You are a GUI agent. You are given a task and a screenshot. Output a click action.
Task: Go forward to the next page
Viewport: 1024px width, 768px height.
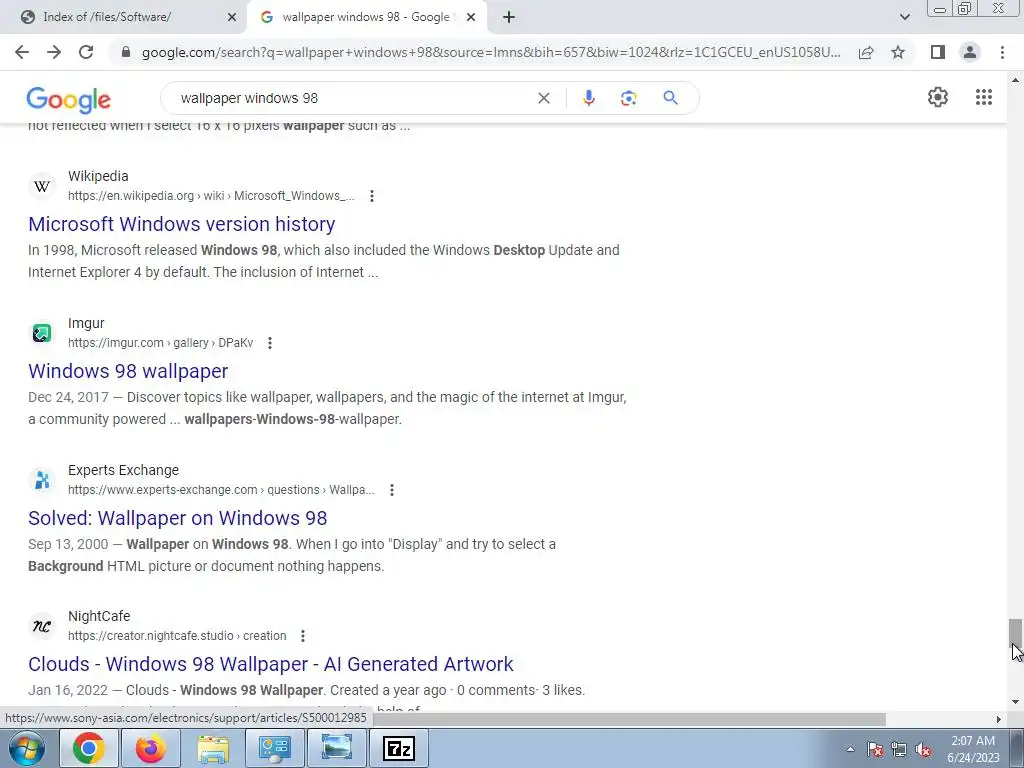click(x=54, y=52)
